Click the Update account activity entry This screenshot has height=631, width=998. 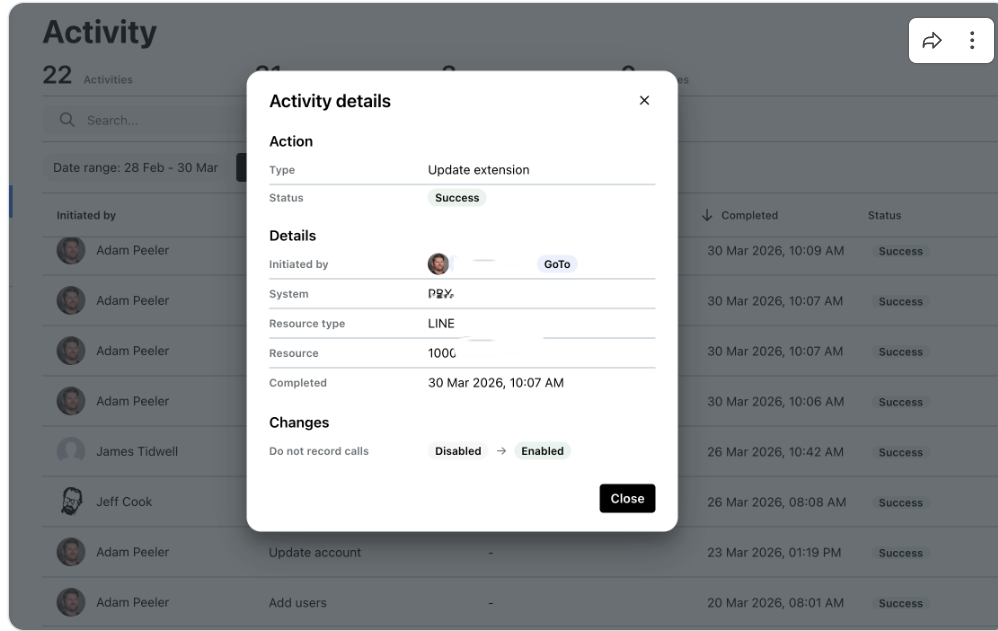click(314, 553)
